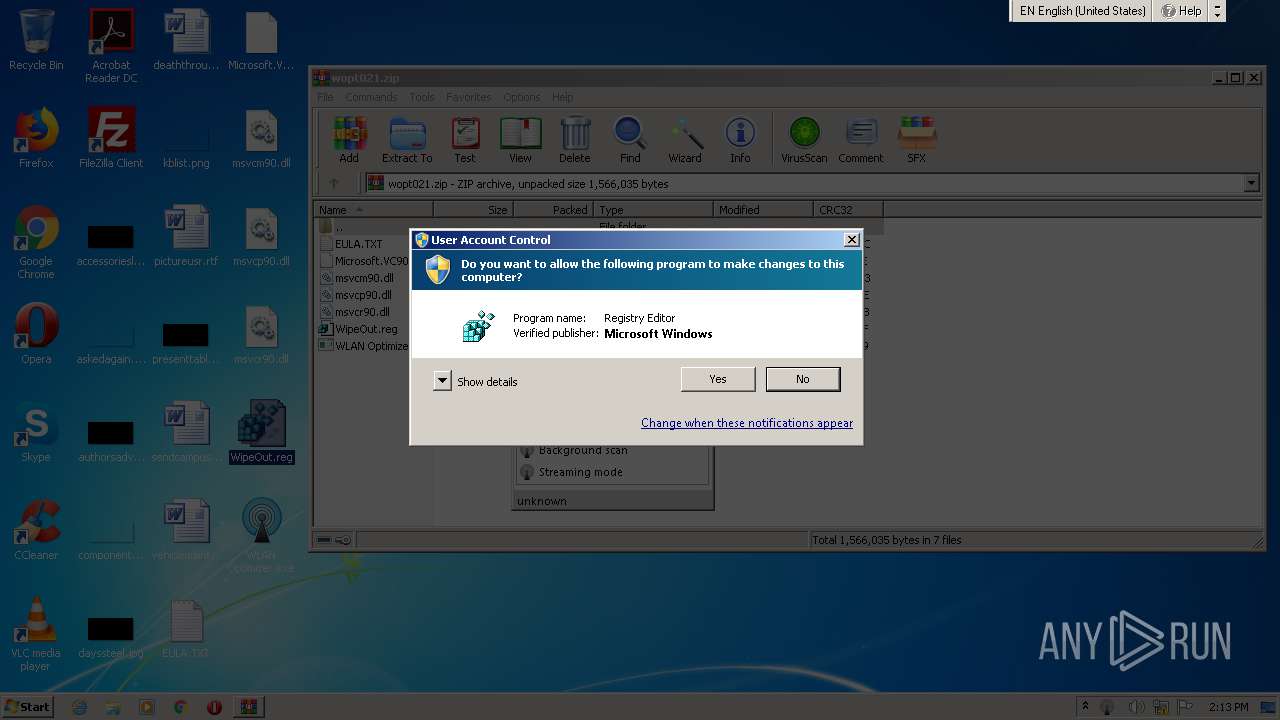Open the View toolbar icon in WinRAR

[x=520, y=140]
